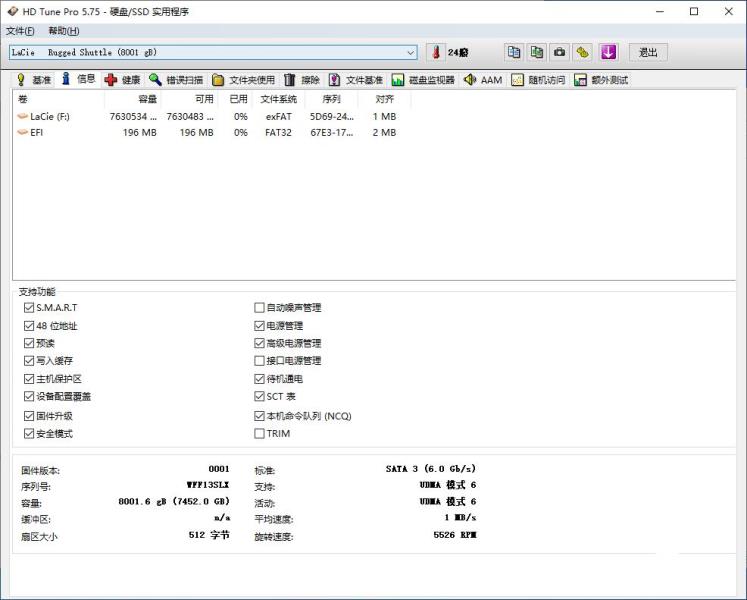747x600 pixels.
Task: Sort by the 可用 column header
Action: (x=190, y=99)
